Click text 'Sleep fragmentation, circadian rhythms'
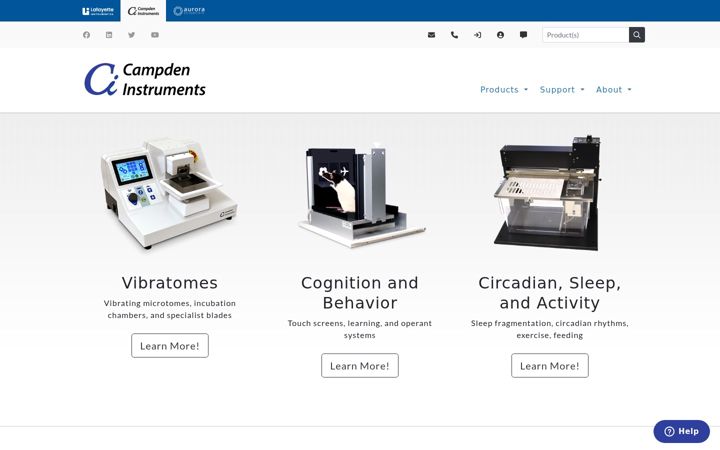The width and height of the screenshot is (720, 450). click(x=550, y=323)
